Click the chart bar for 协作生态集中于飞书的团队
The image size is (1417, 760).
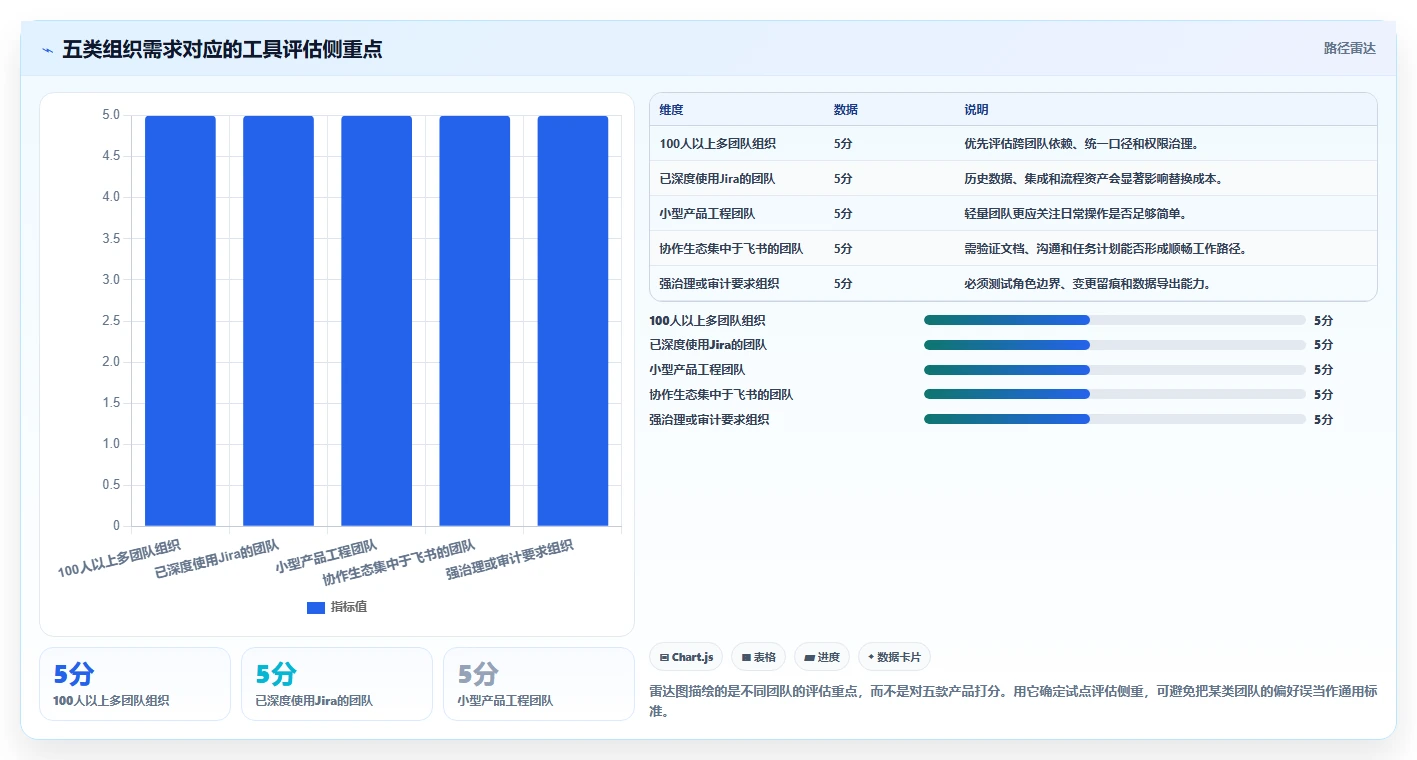click(474, 321)
